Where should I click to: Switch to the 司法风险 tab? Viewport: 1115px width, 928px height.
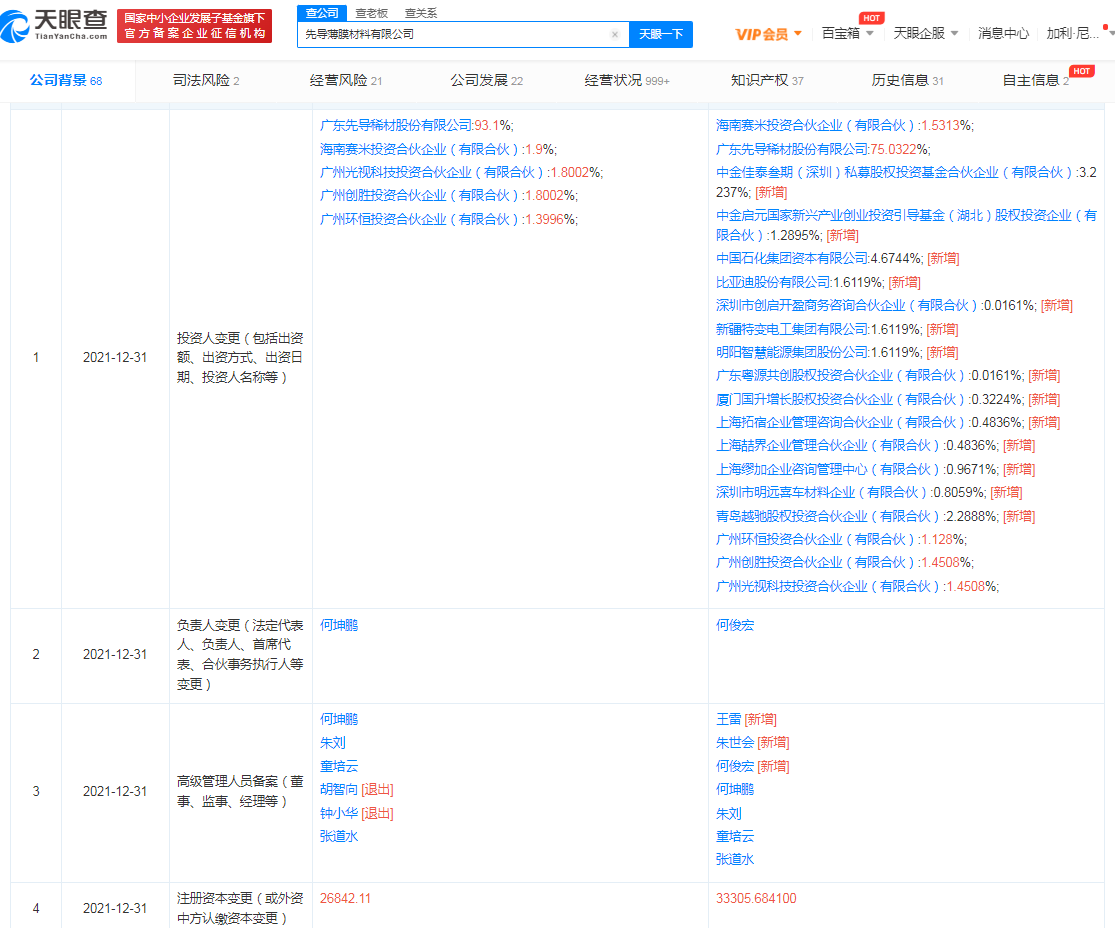[206, 80]
